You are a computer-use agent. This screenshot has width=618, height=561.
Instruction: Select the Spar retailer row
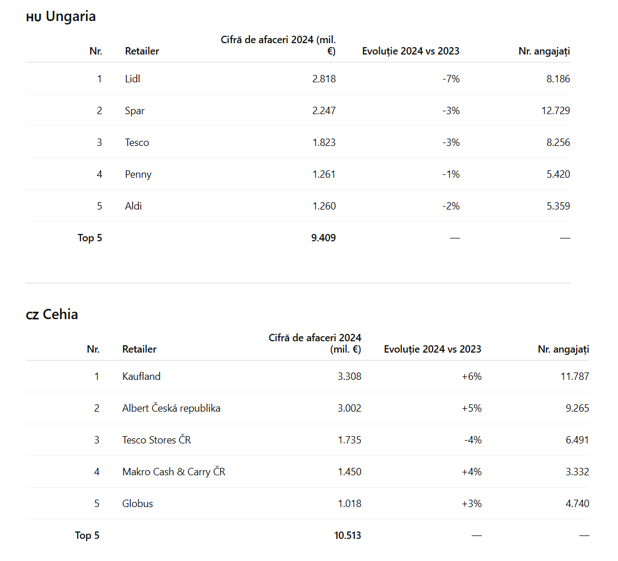298,110
